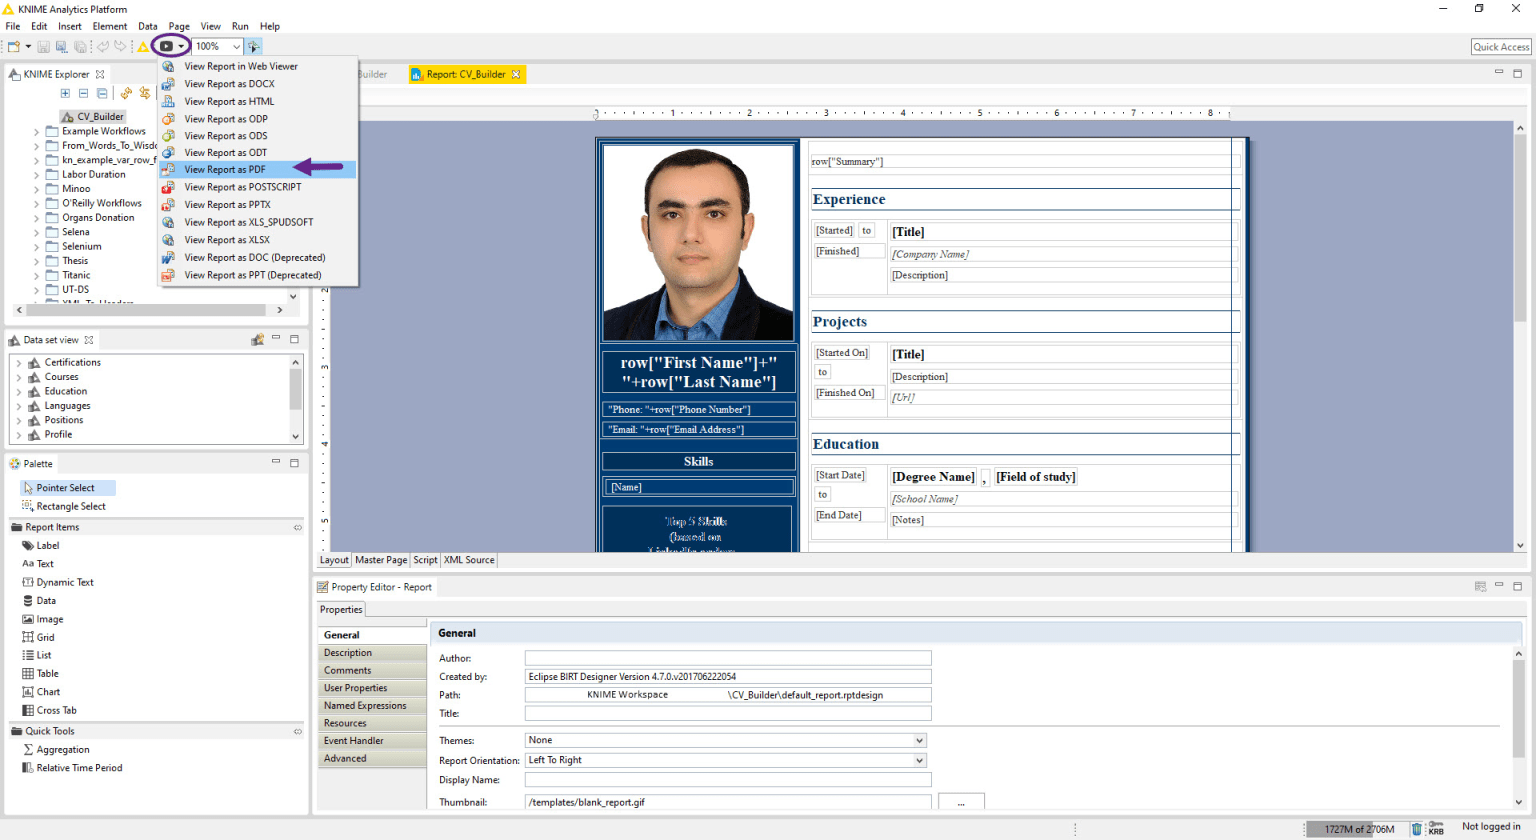Switch to the Master Page tab
The height and width of the screenshot is (840, 1536).
click(381, 560)
